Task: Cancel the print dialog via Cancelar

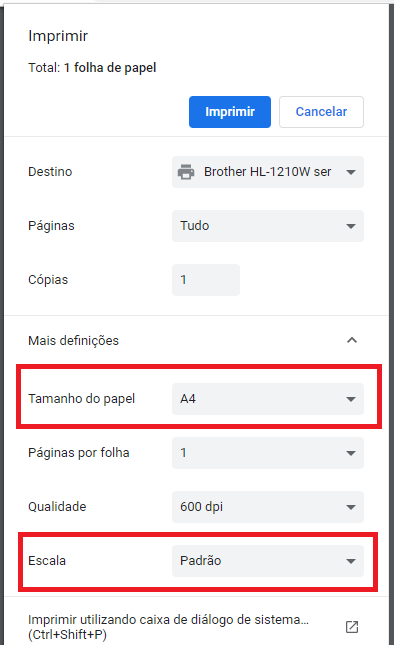Action: (x=321, y=112)
